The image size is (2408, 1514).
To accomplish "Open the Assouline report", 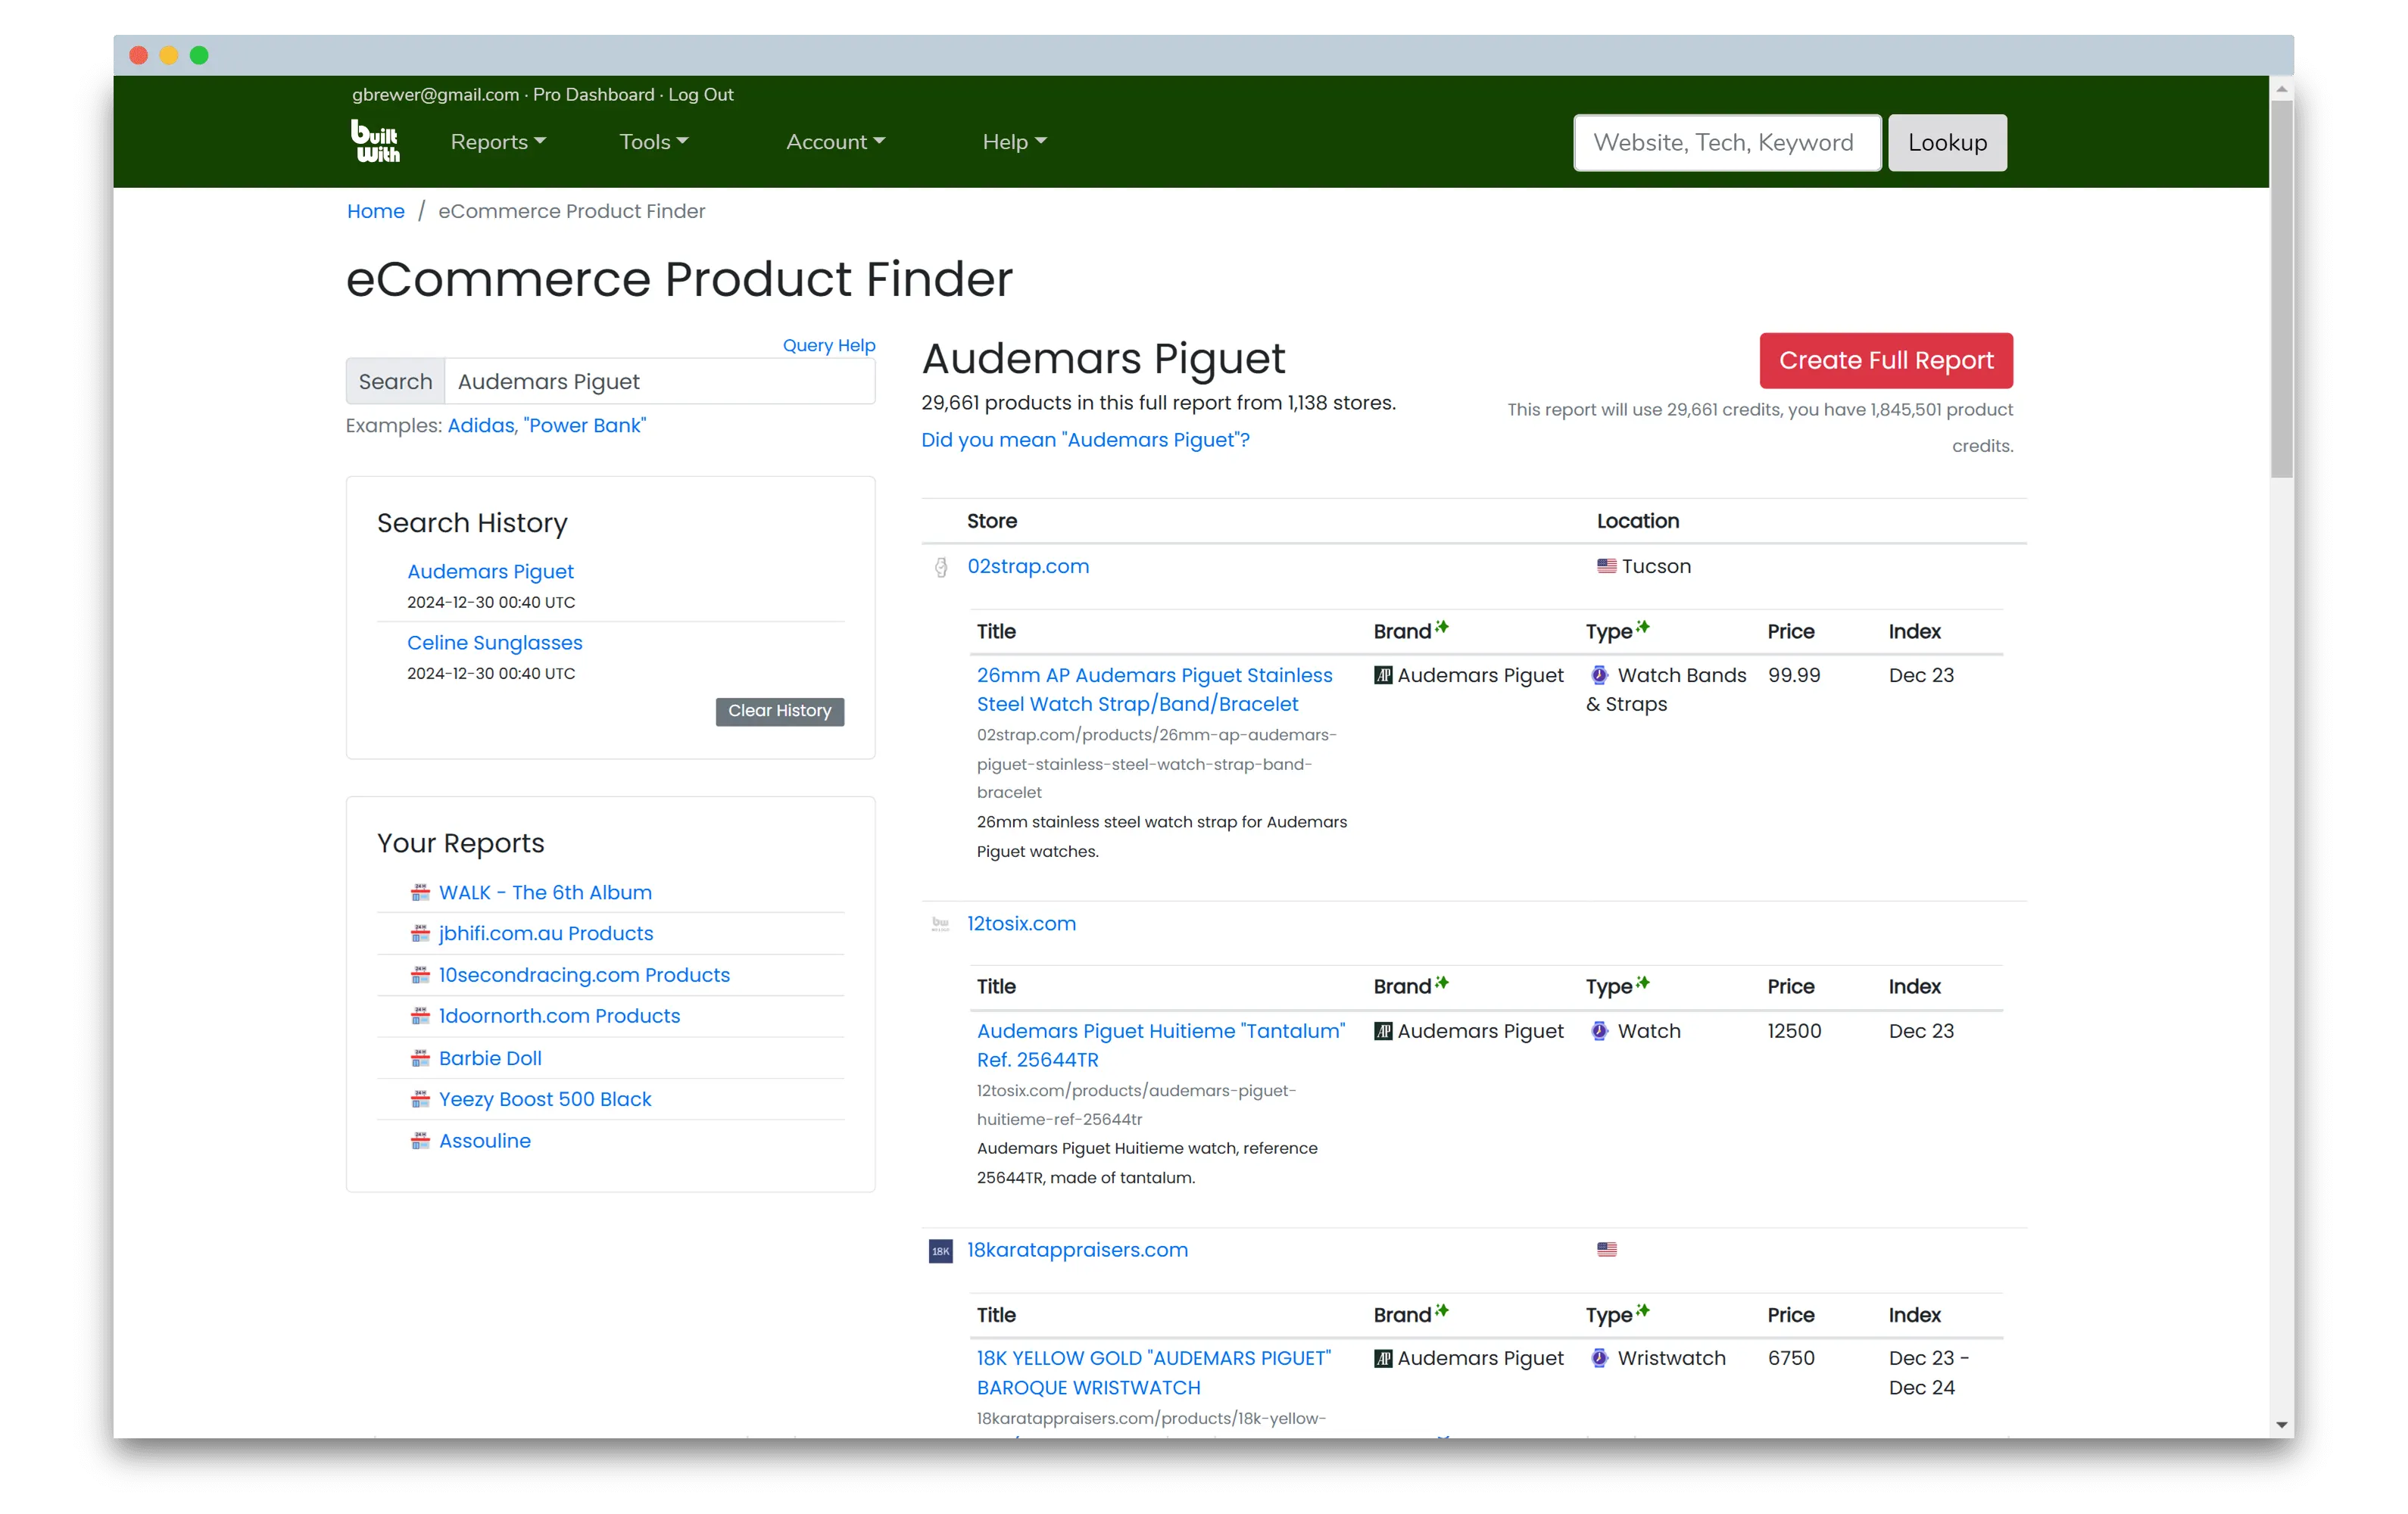I will pos(485,1140).
